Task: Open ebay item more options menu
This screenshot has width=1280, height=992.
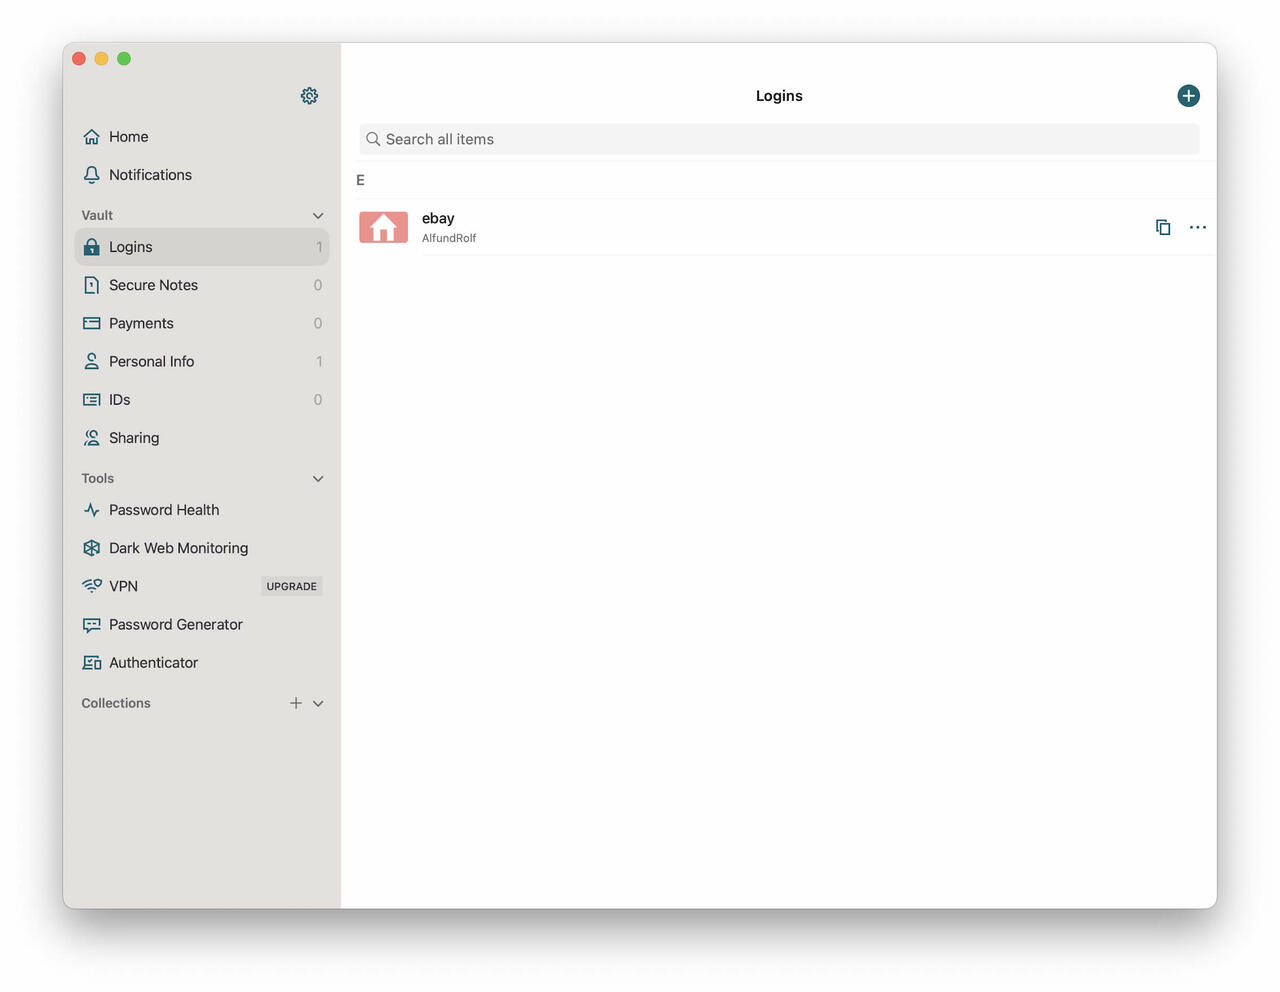Action: pyautogui.click(x=1198, y=227)
